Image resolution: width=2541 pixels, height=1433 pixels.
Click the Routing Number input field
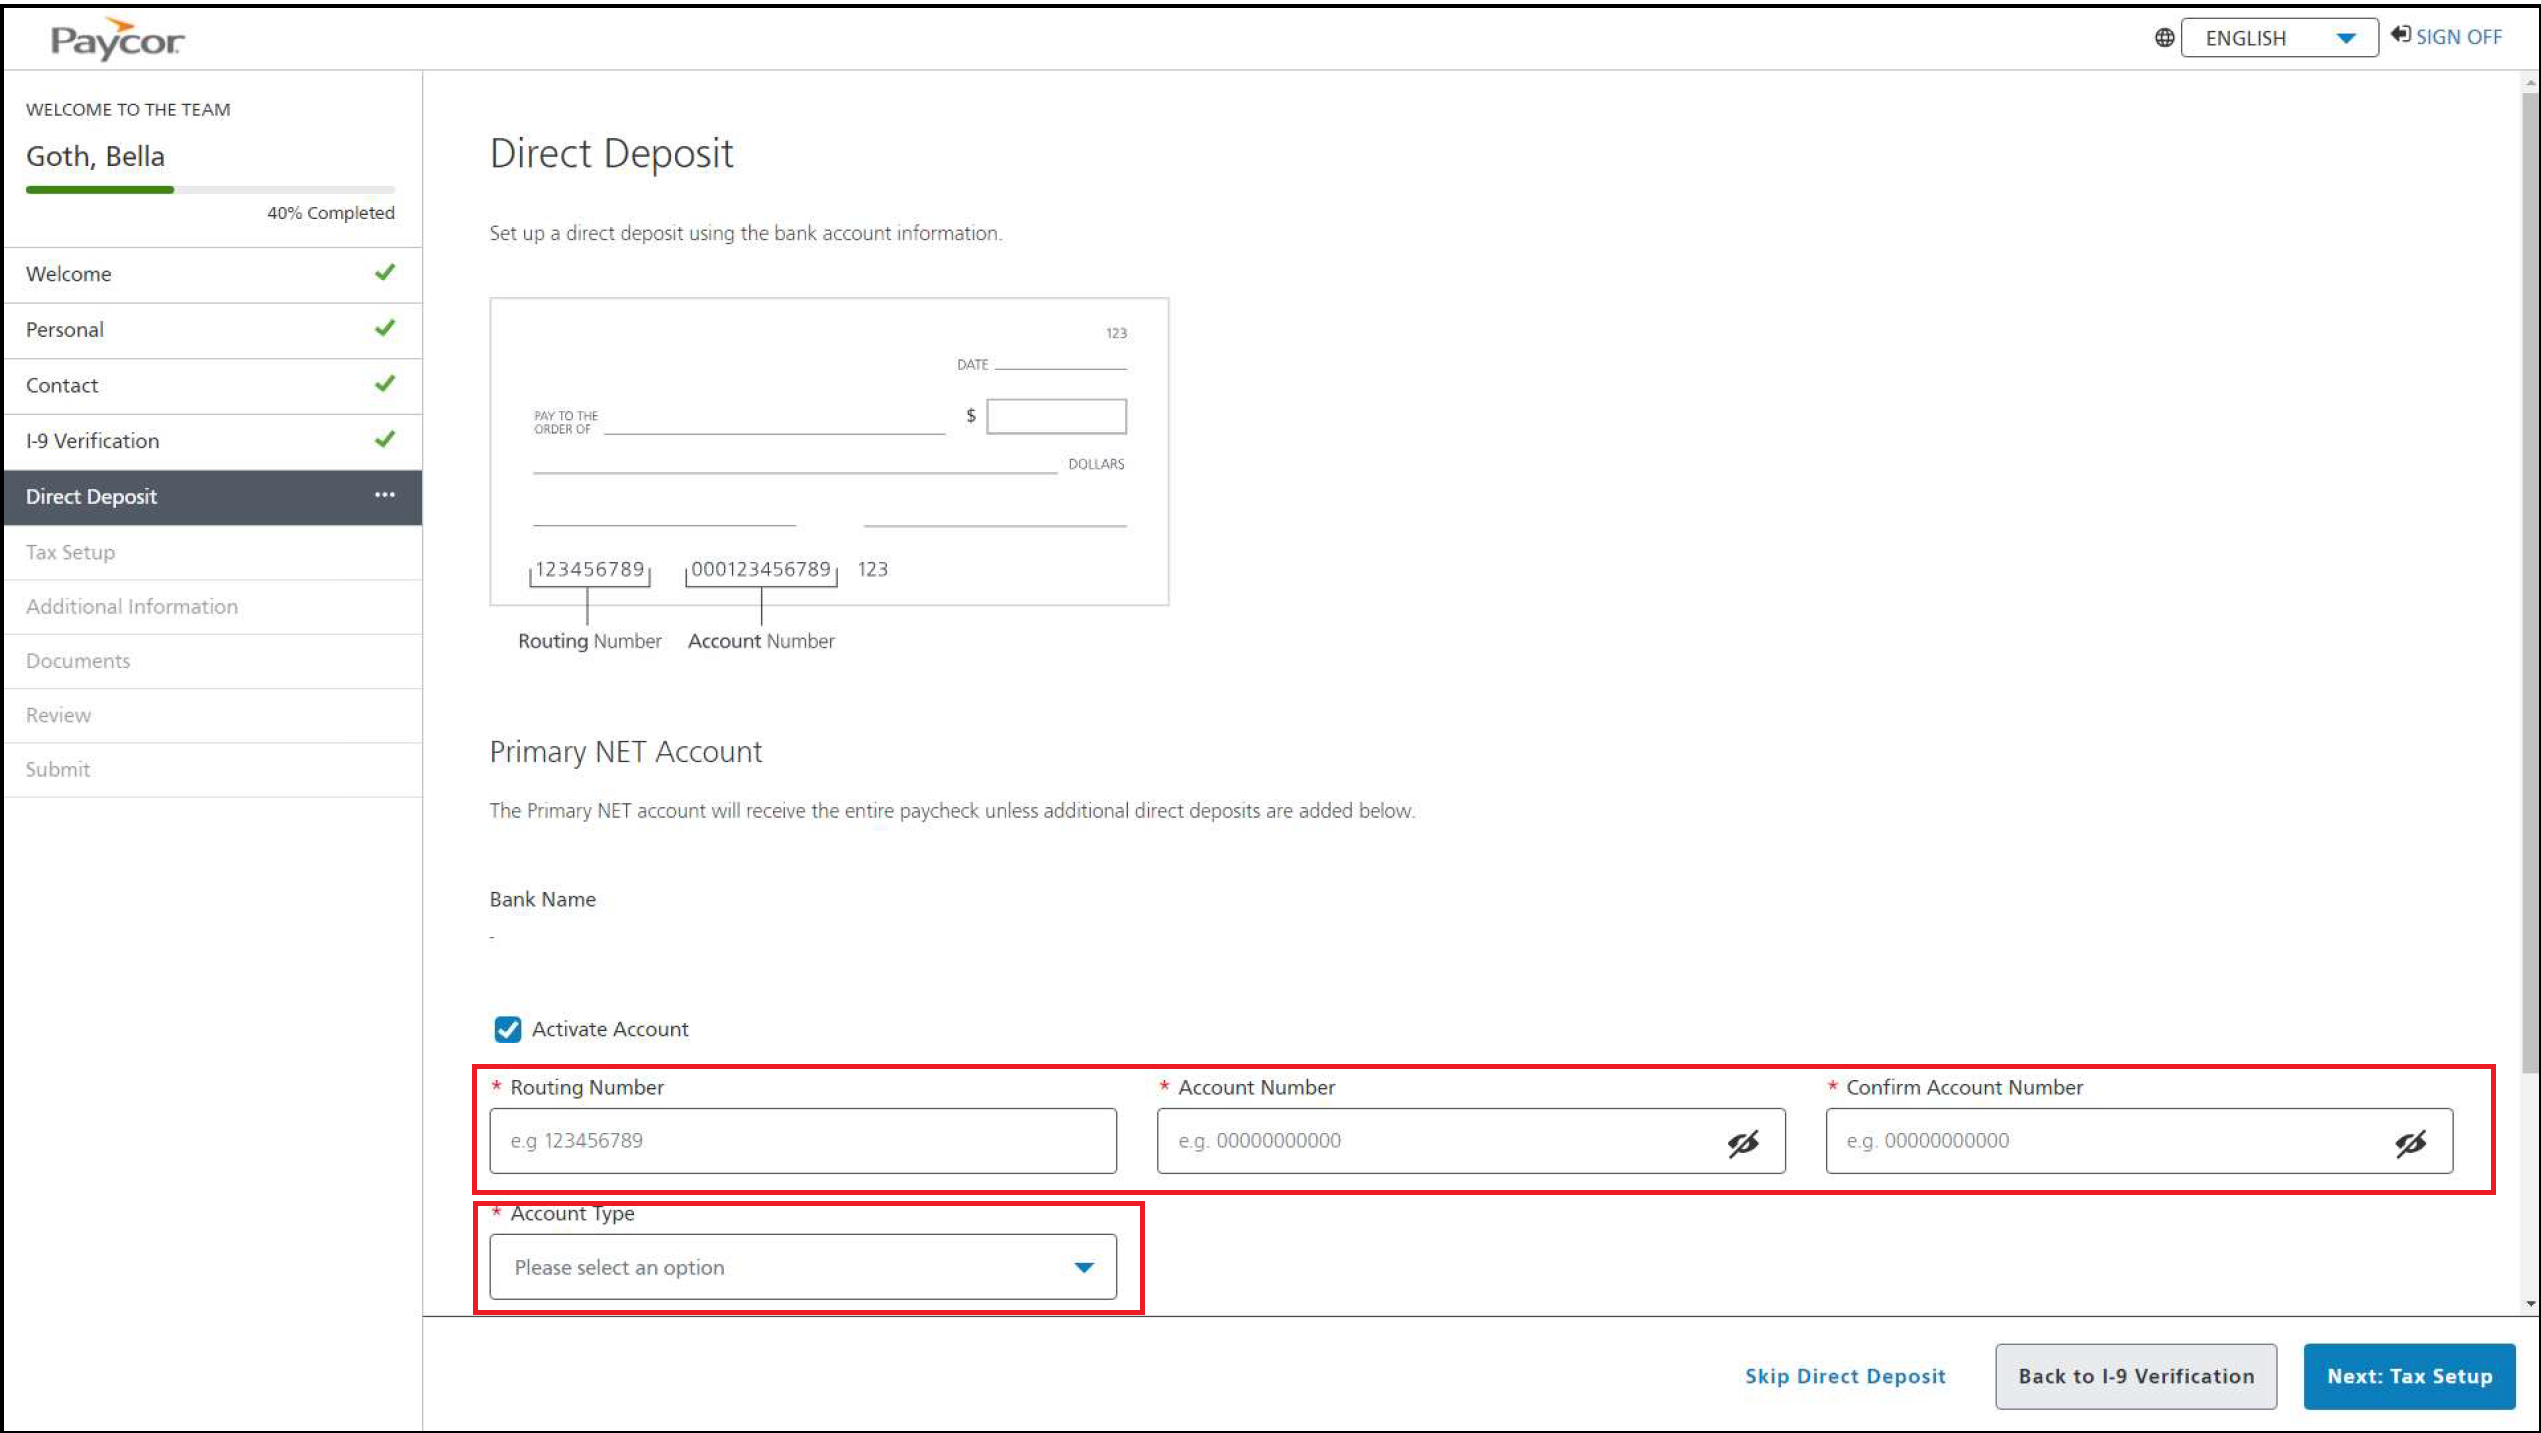(803, 1141)
